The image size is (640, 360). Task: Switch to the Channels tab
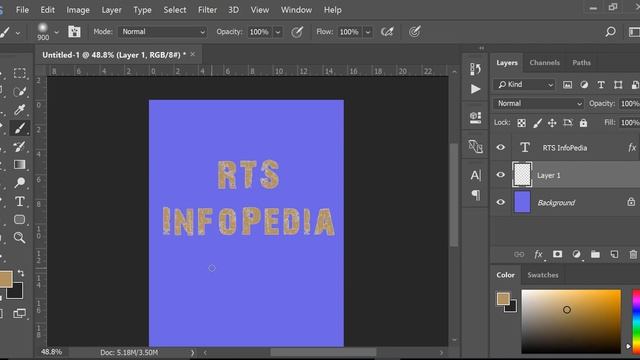544,62
